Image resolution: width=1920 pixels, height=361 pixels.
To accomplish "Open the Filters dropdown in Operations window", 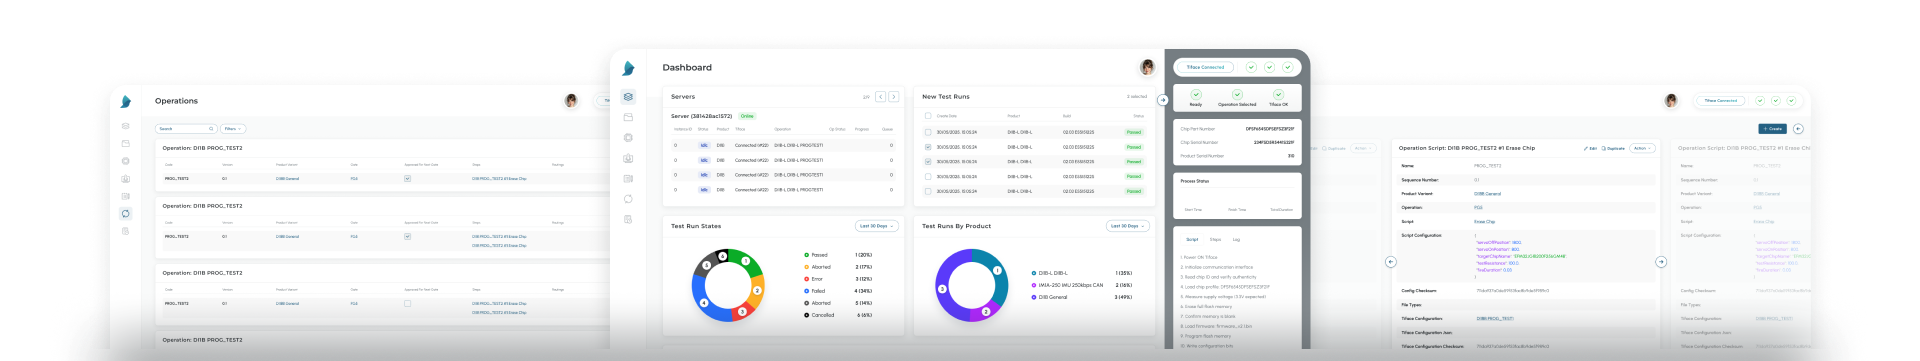I will coord(233,129).
